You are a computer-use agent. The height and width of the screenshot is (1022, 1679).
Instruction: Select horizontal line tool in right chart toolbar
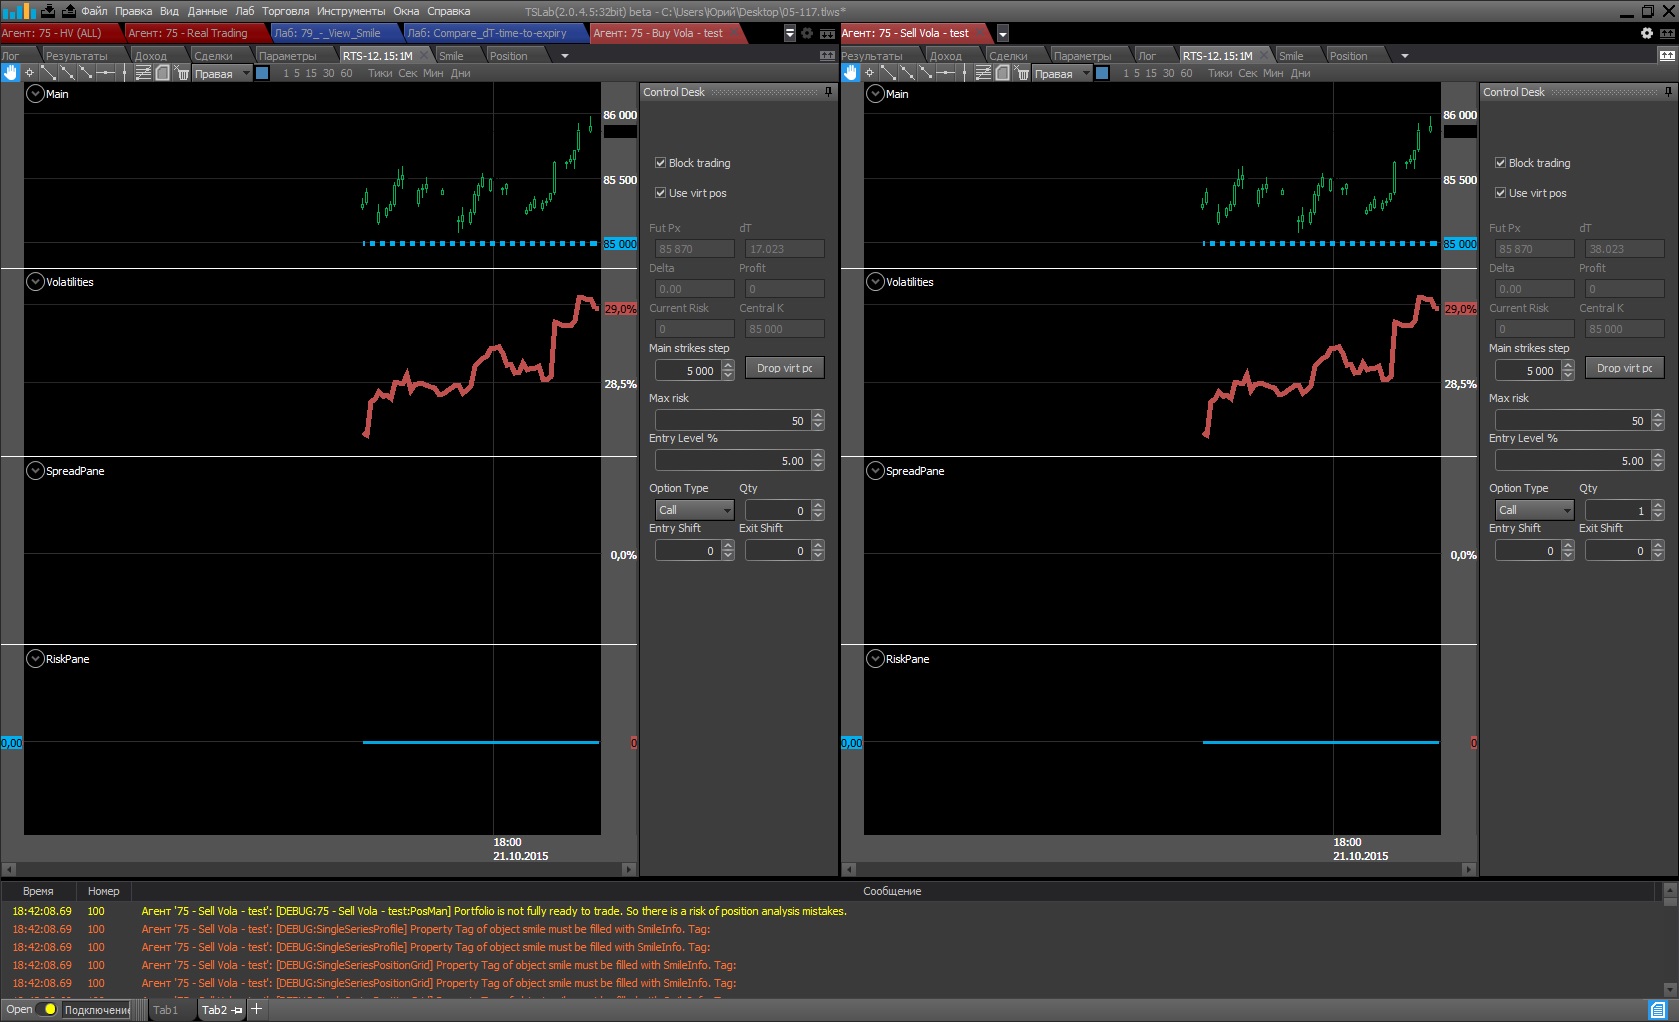pos(945,73)
